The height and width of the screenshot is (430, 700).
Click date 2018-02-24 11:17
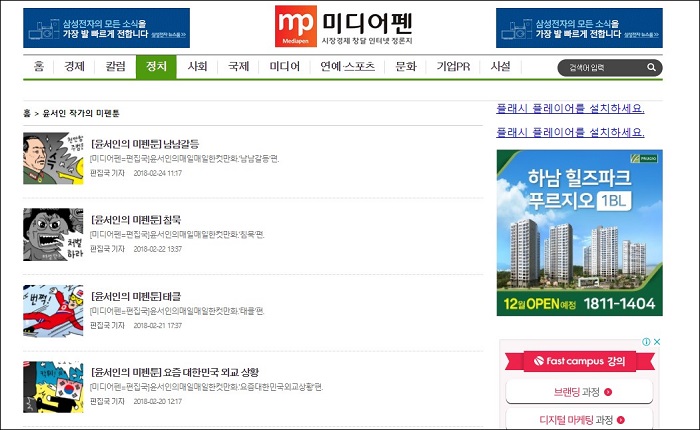[x=158, y=173]
